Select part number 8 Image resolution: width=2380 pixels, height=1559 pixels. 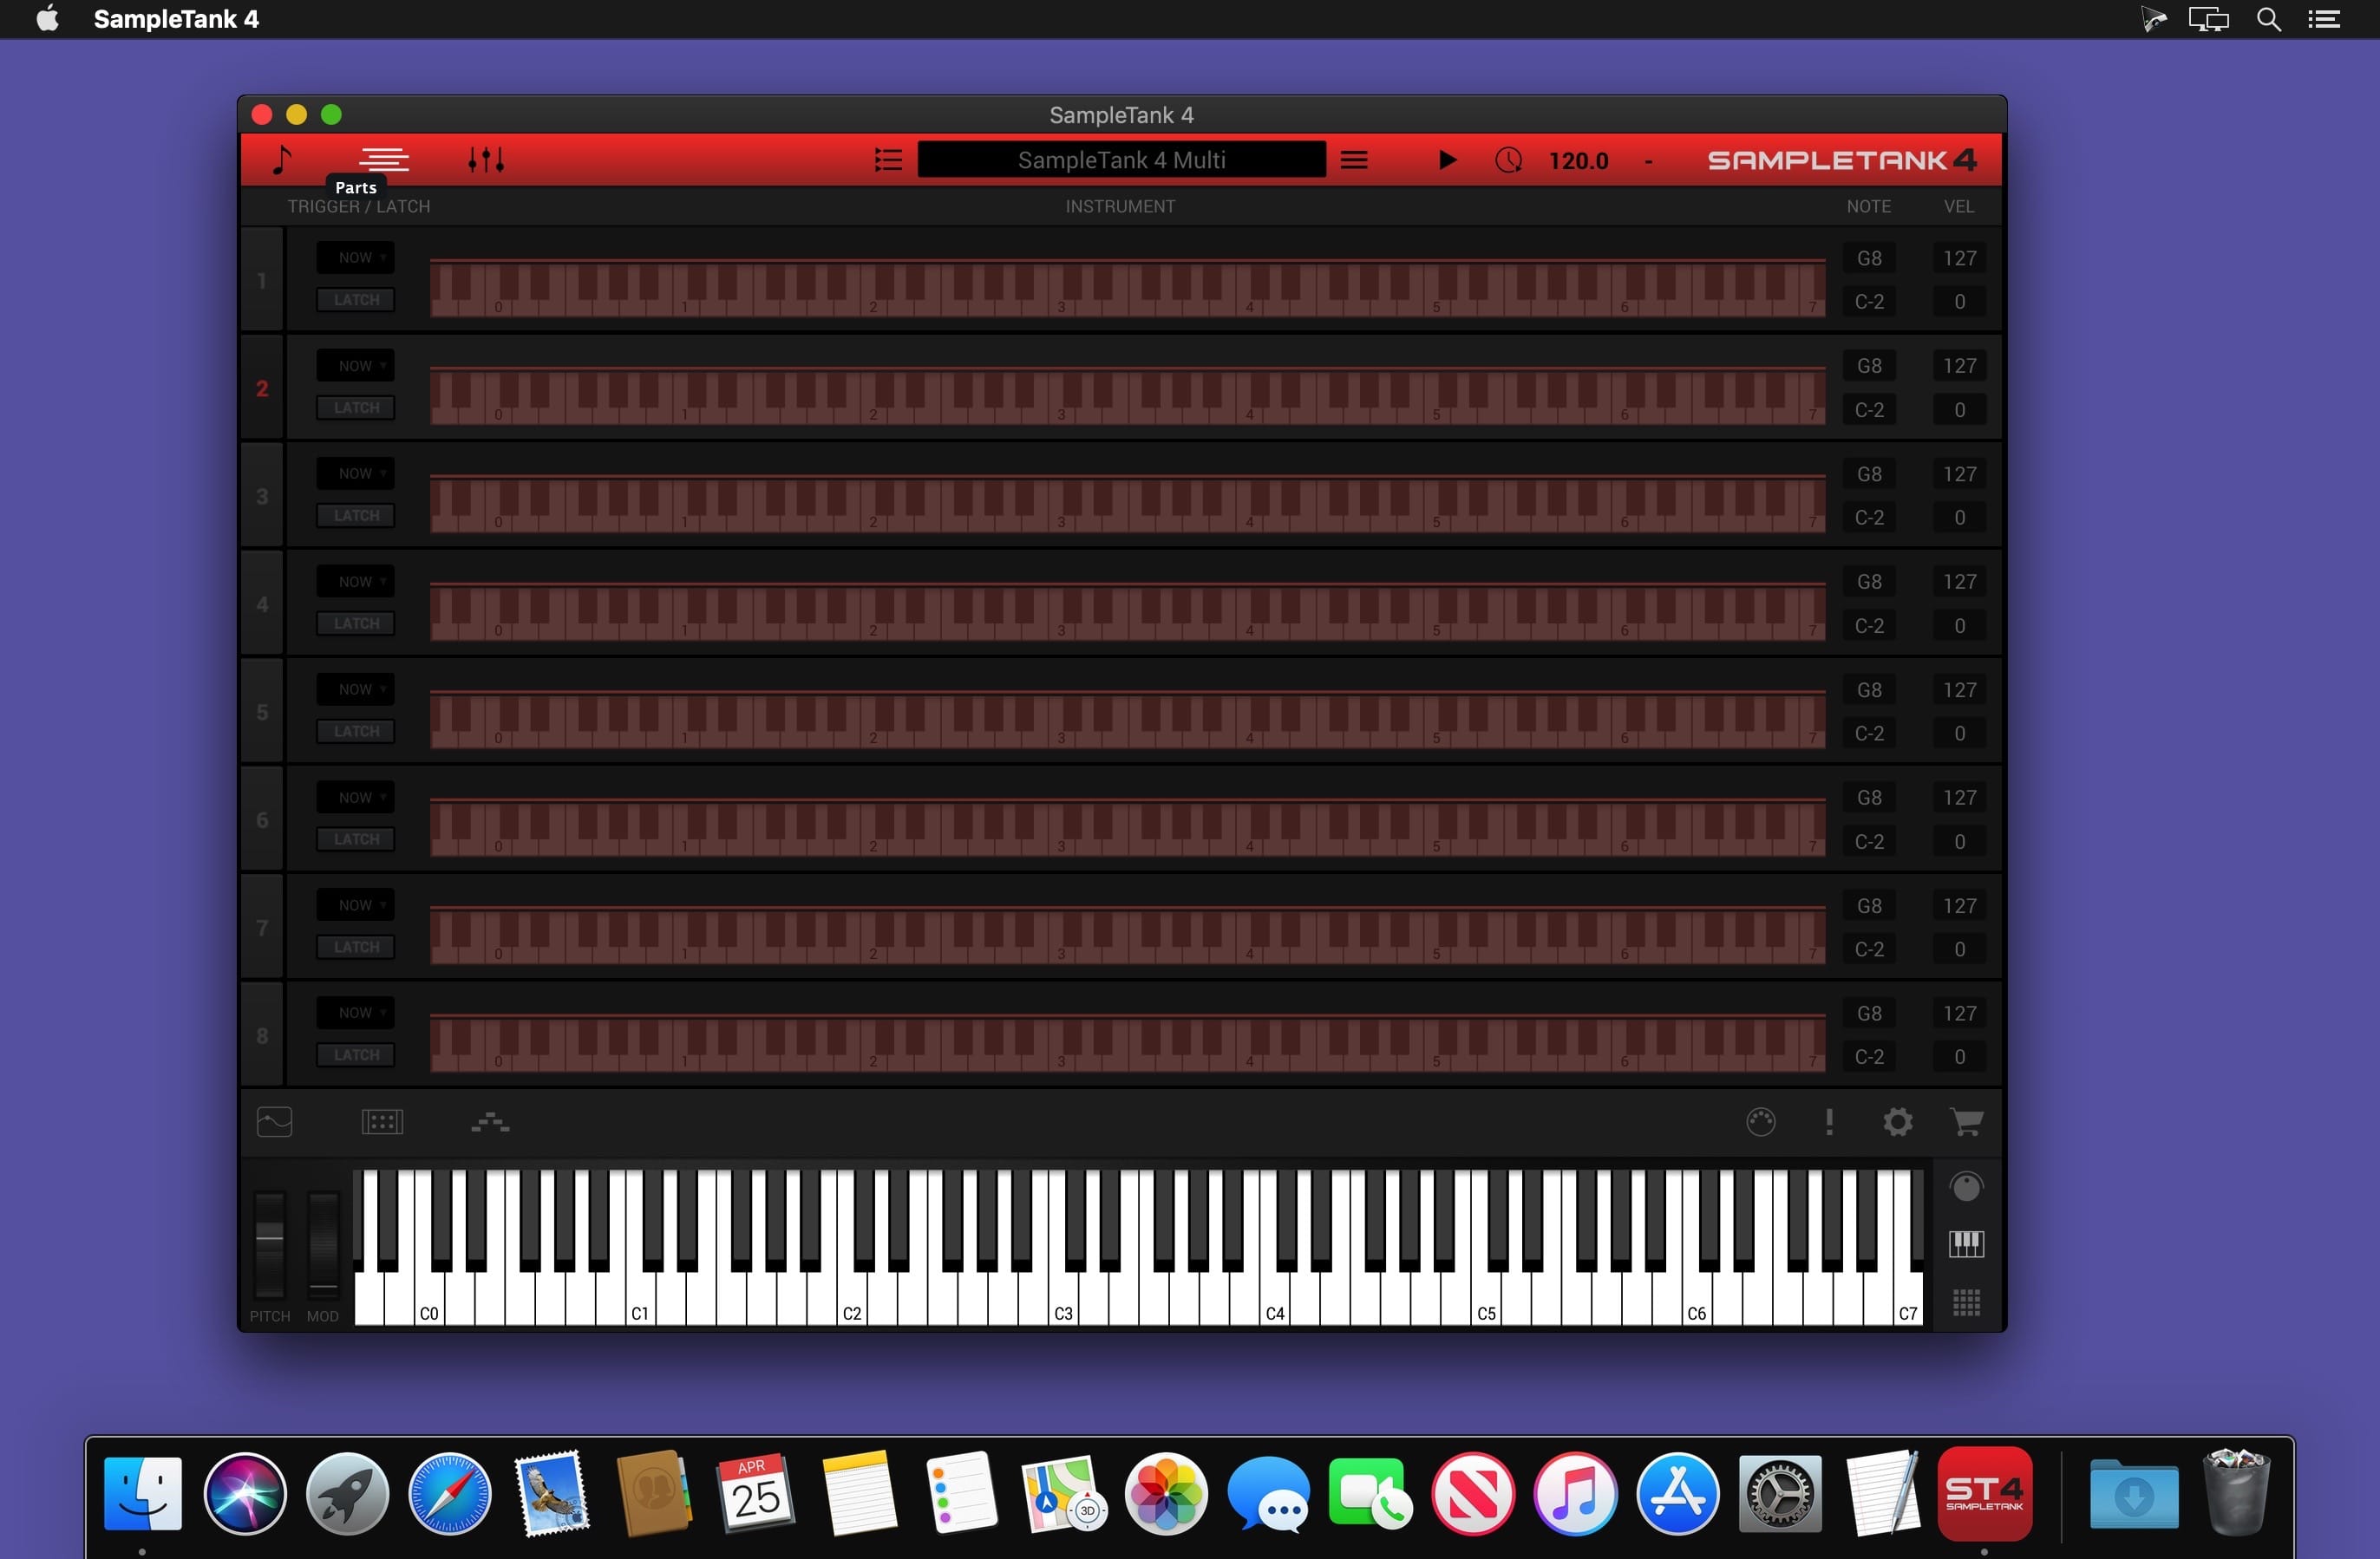[262, 1035]
